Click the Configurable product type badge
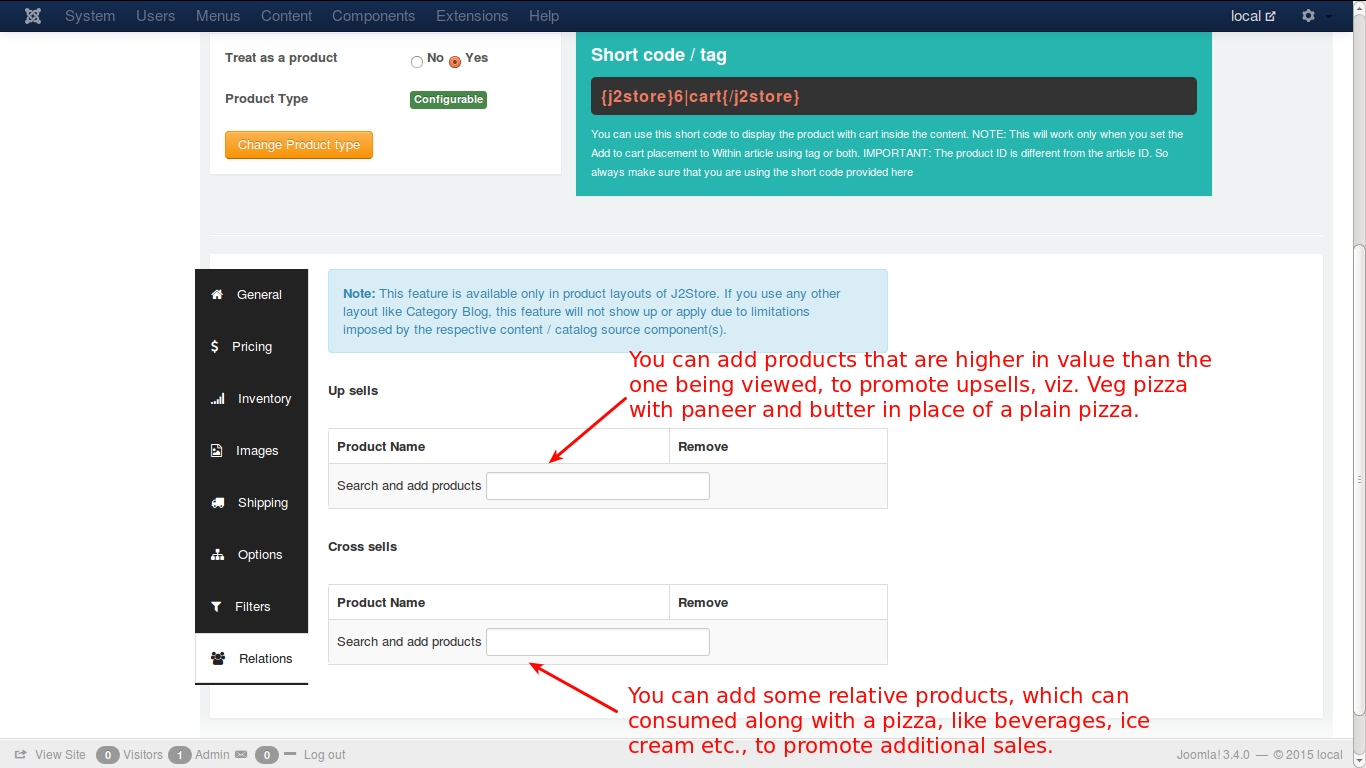Screen dimensions: 1366x768 pos(449,100)
